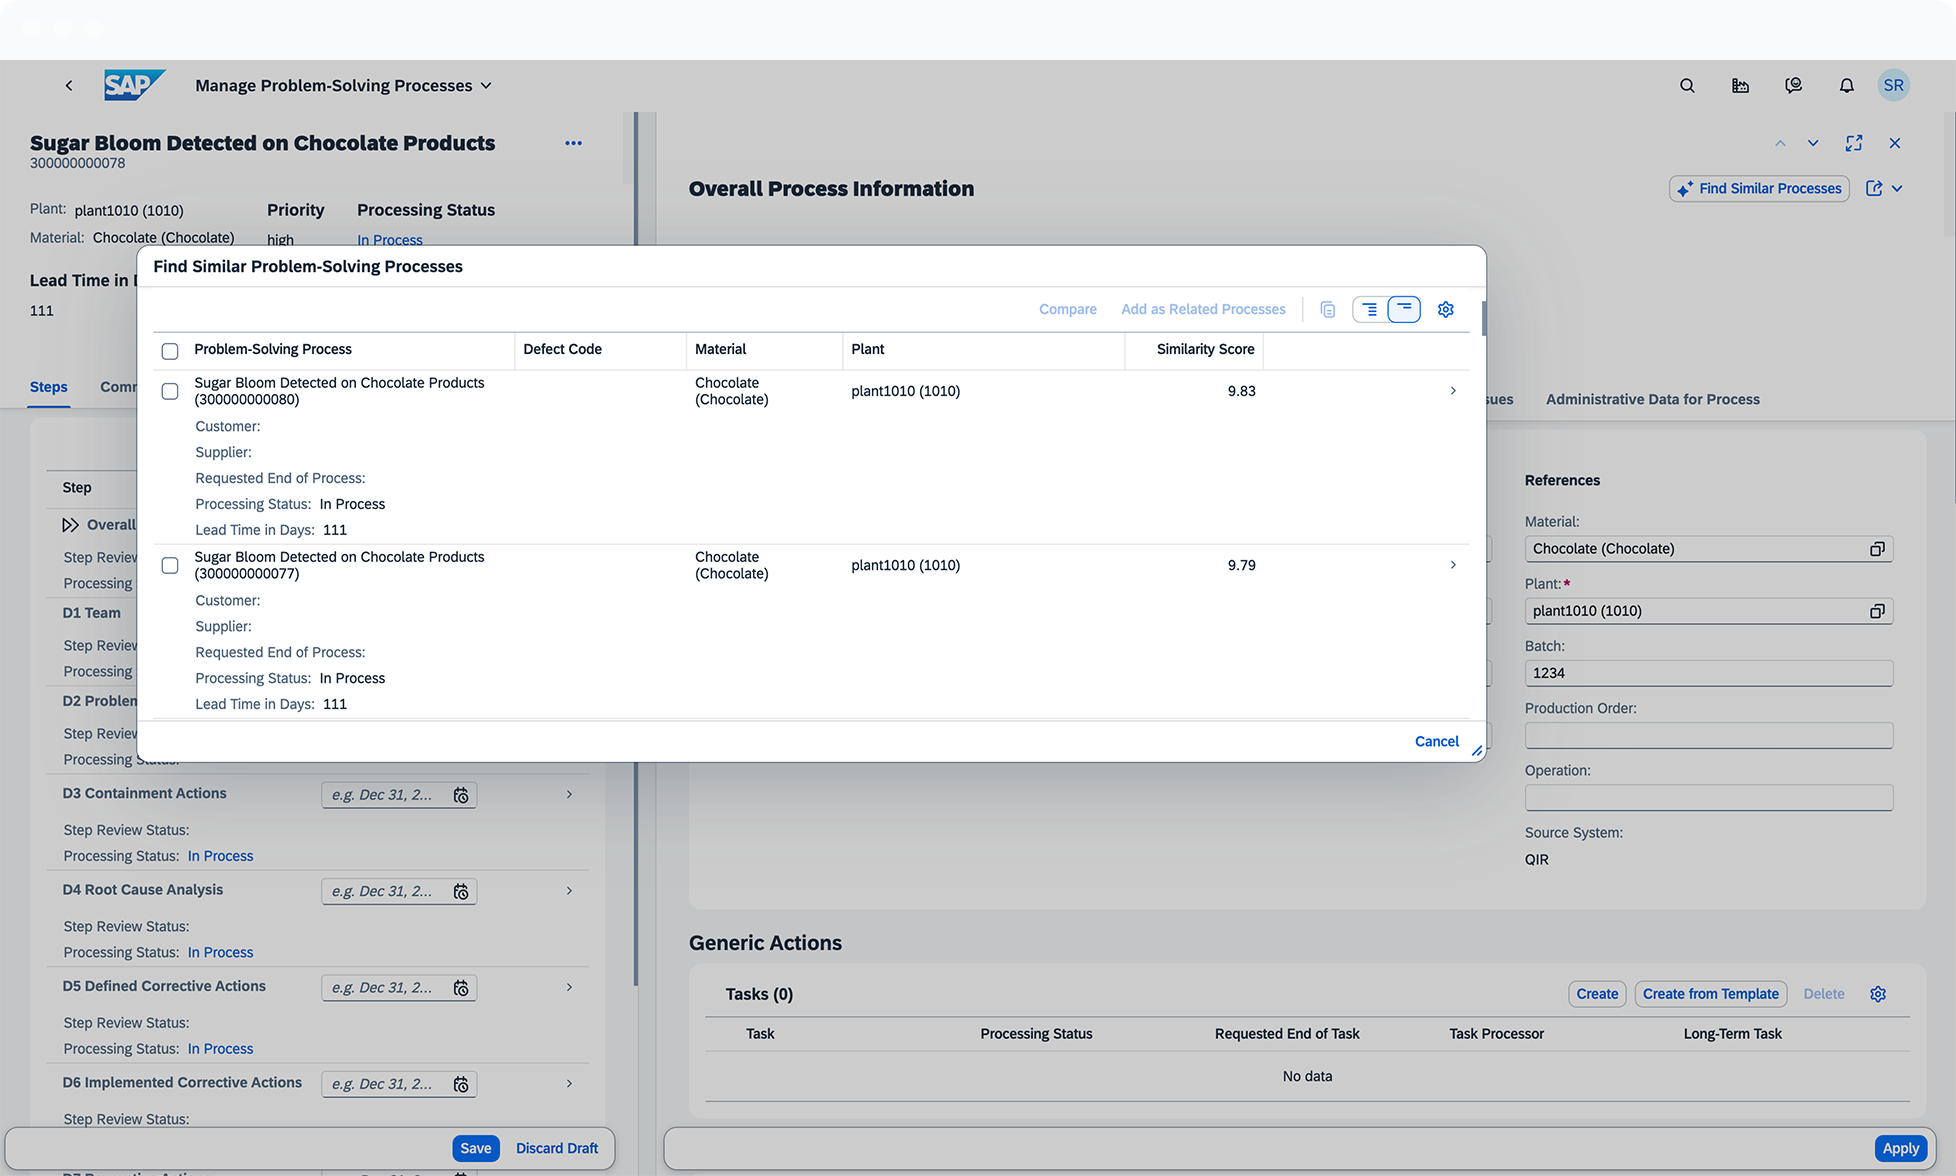The width and height of the screenshot is (1956, 1176).
Task: Click the SAP logo
Action: [x=134, y=85]
